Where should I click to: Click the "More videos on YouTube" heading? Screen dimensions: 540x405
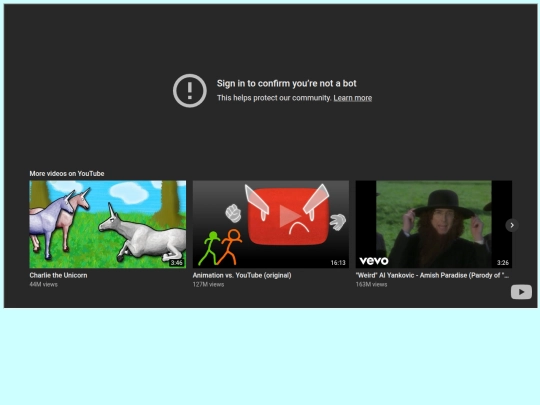tap(67, 174)
